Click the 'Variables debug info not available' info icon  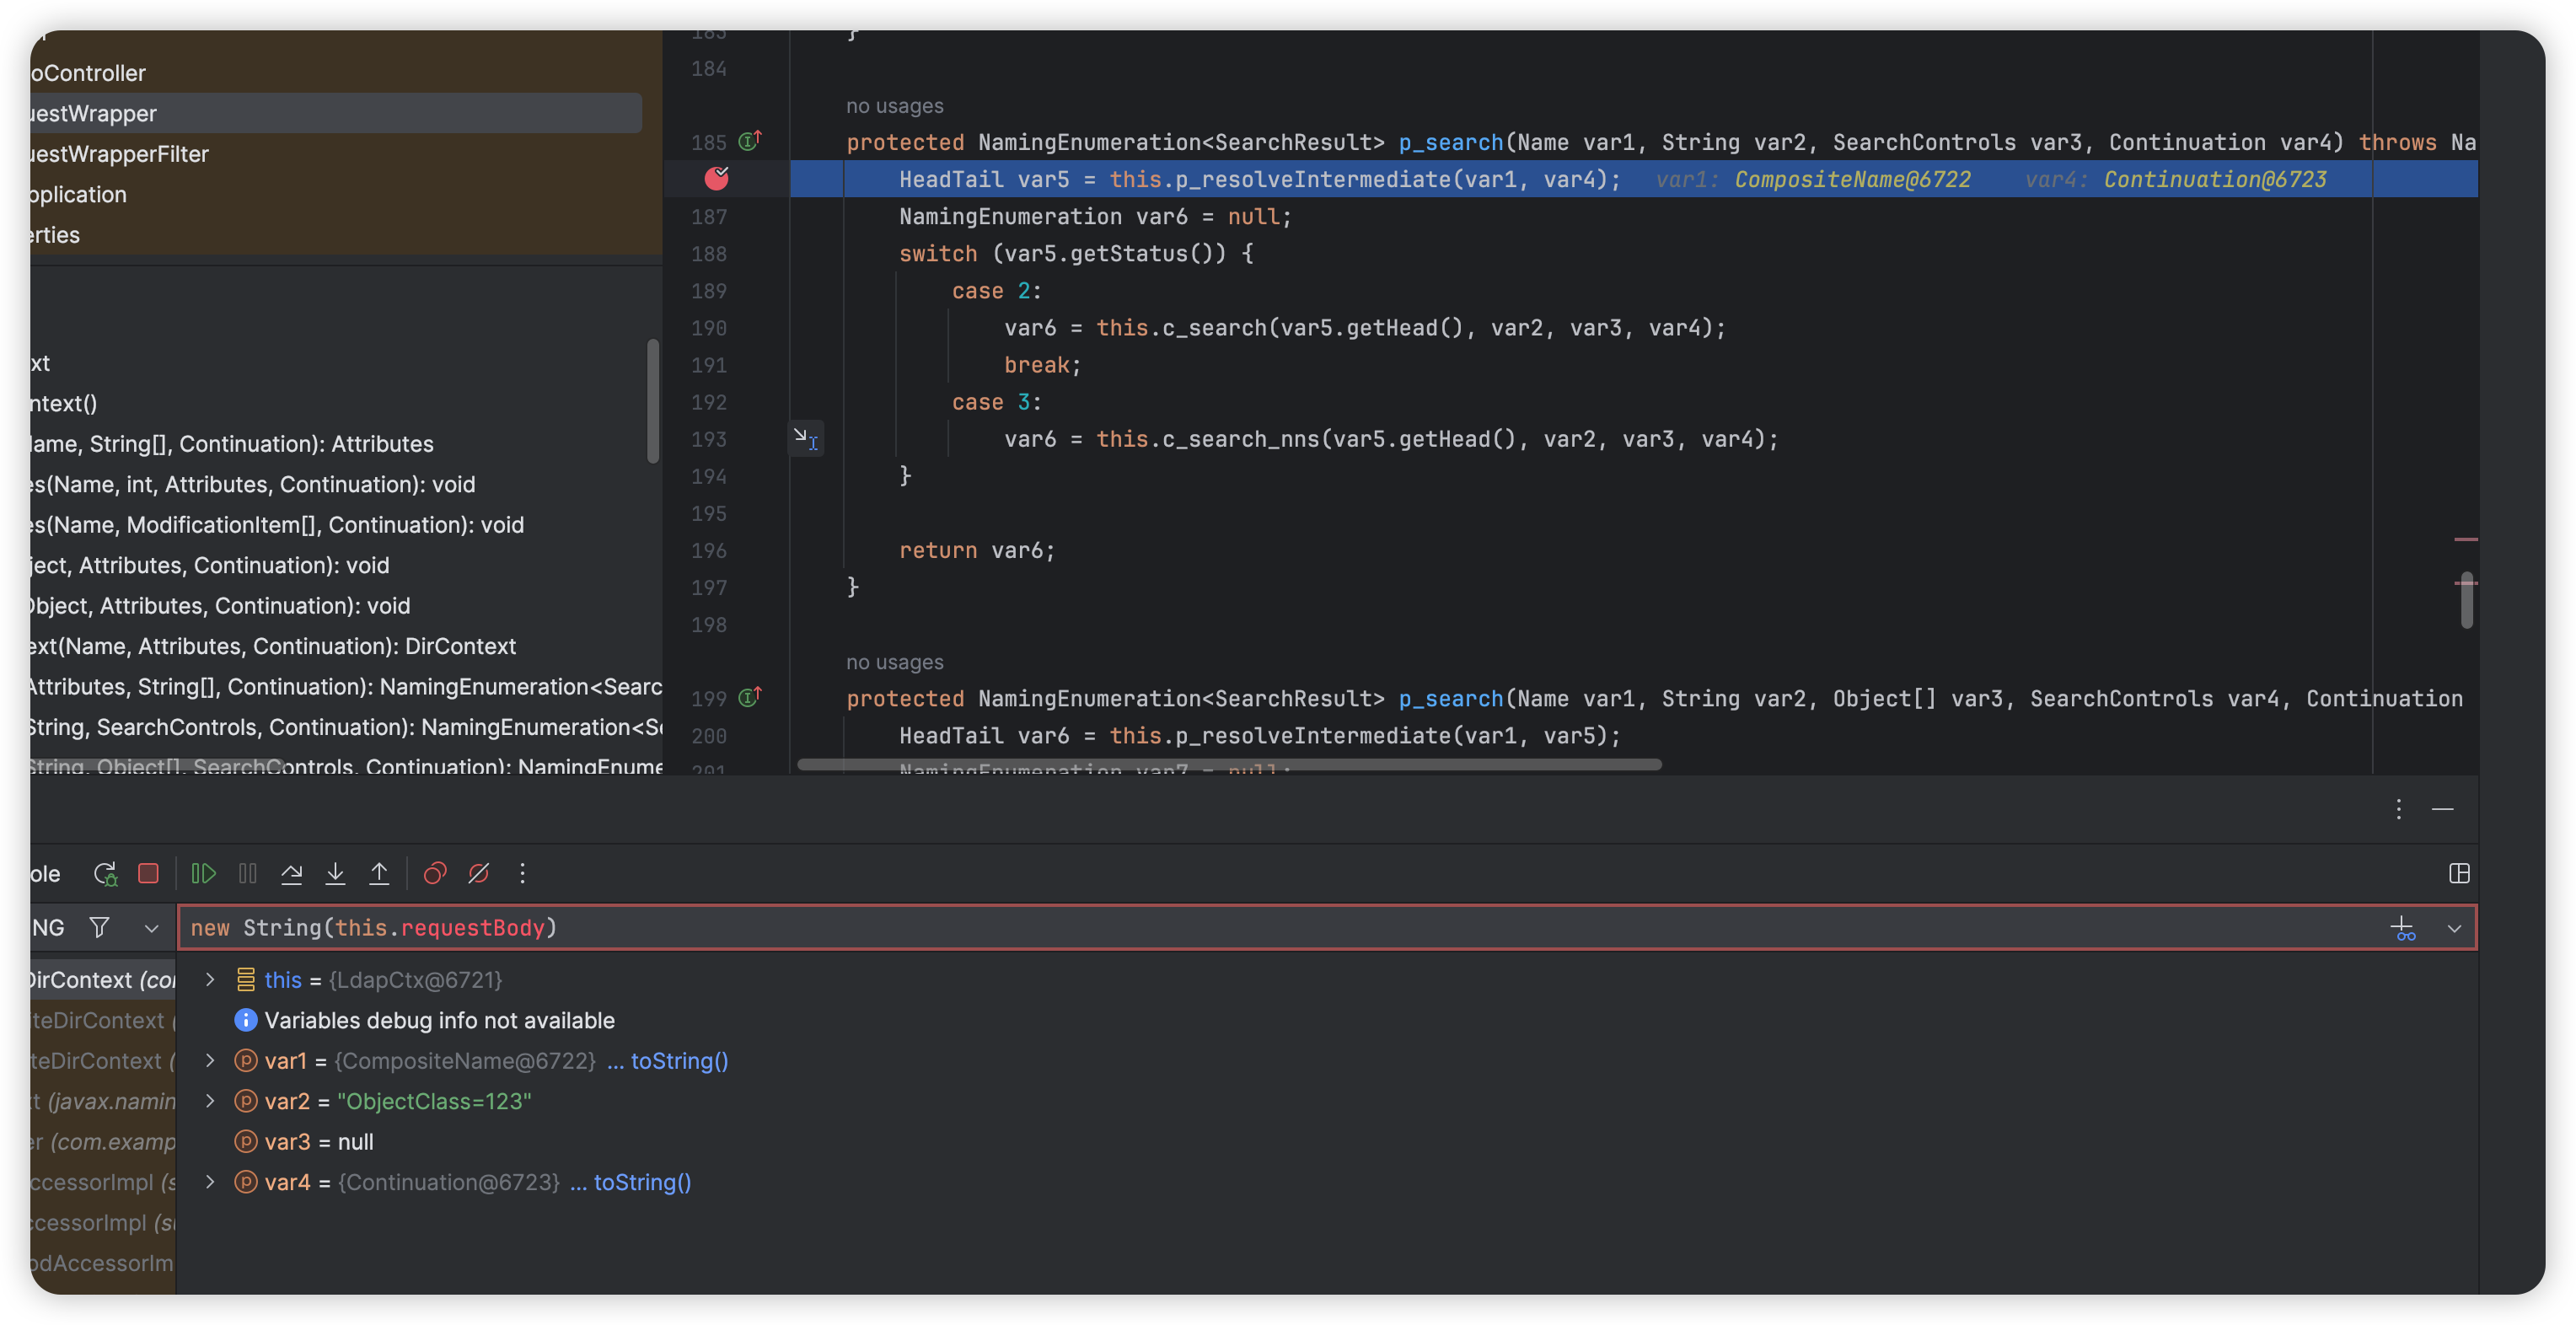[x=245, y=1020]
